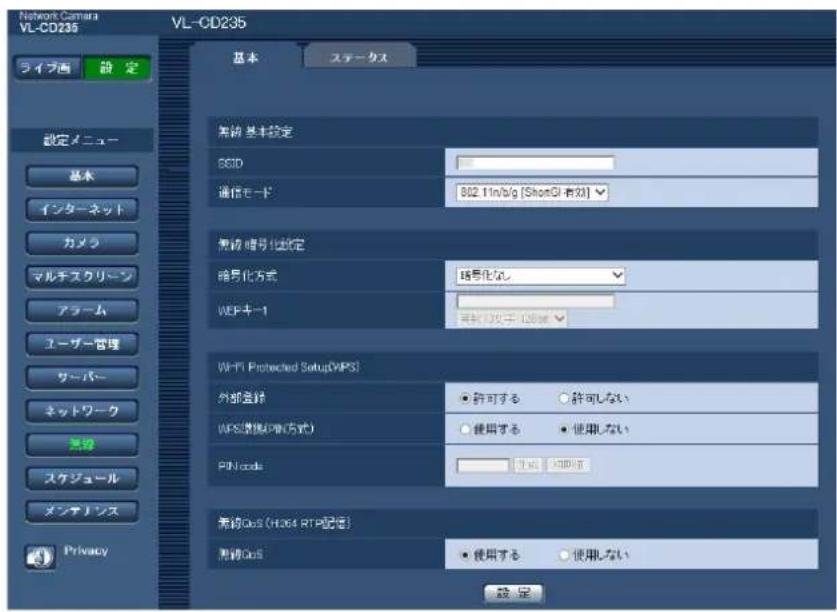Viewport: 837px width, 612px height.
Task: Click the PIN code input field
Action: [x=483, y=466]
